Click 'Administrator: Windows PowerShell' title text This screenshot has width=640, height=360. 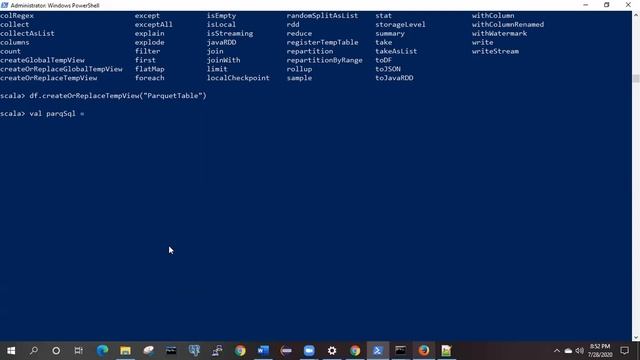coord(55,5)
